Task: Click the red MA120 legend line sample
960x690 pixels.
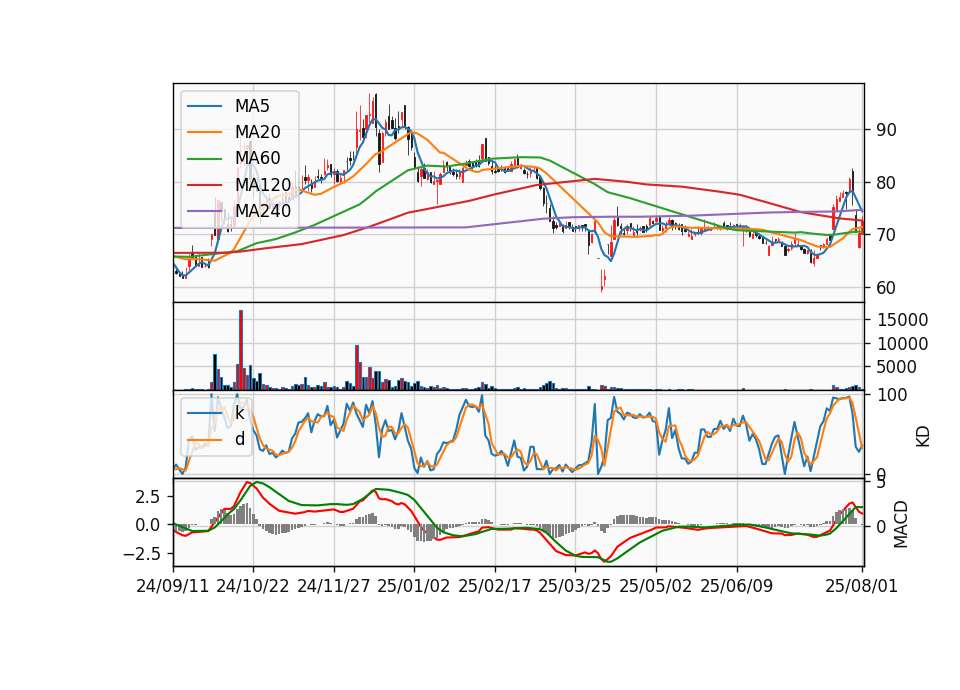Action: pos(204,185)
